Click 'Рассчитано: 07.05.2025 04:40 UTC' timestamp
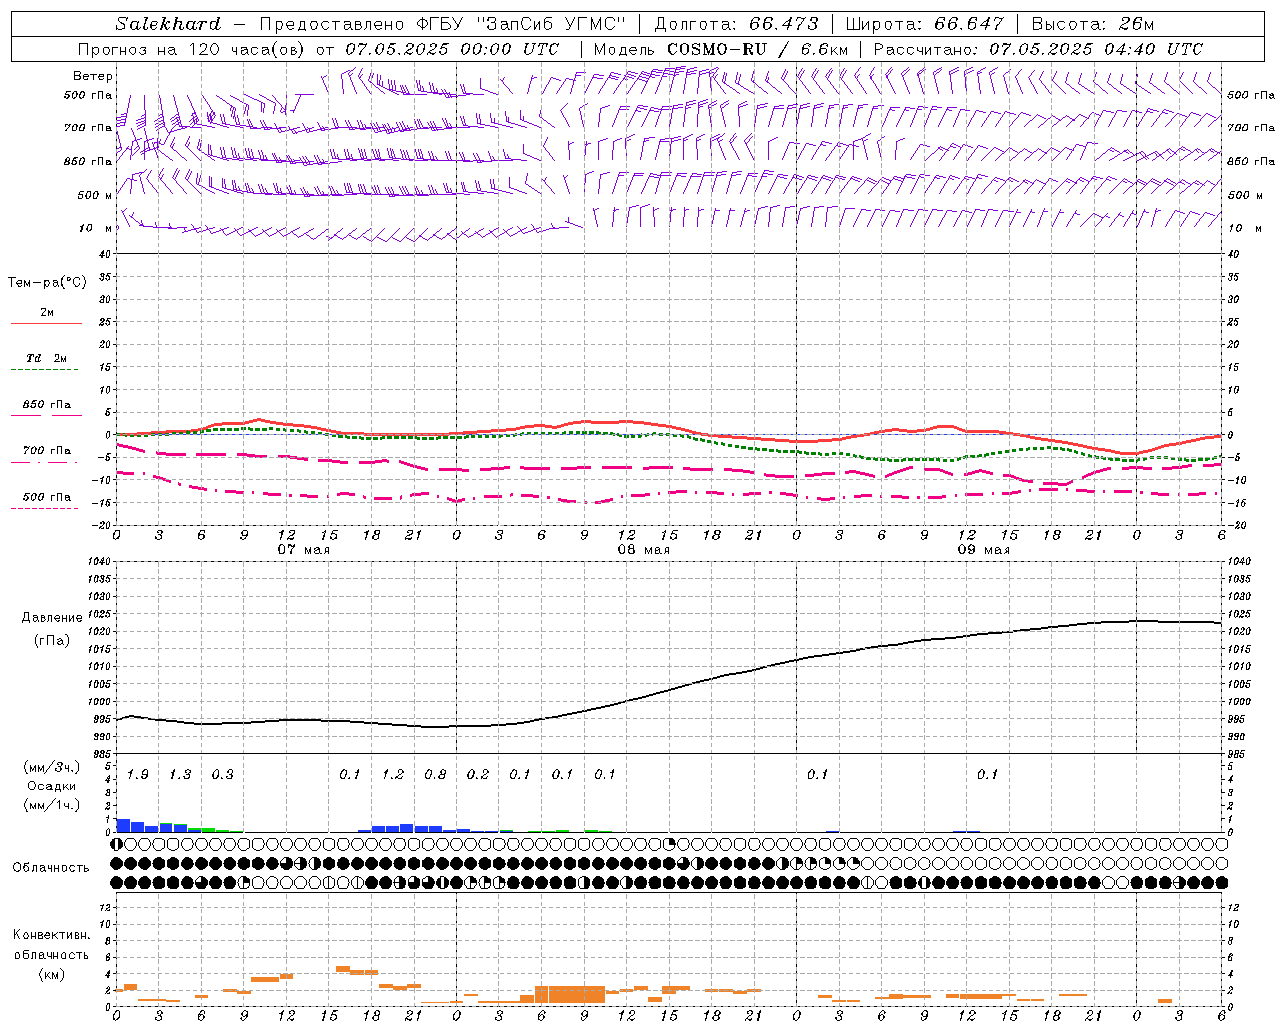 (1038, 49)
